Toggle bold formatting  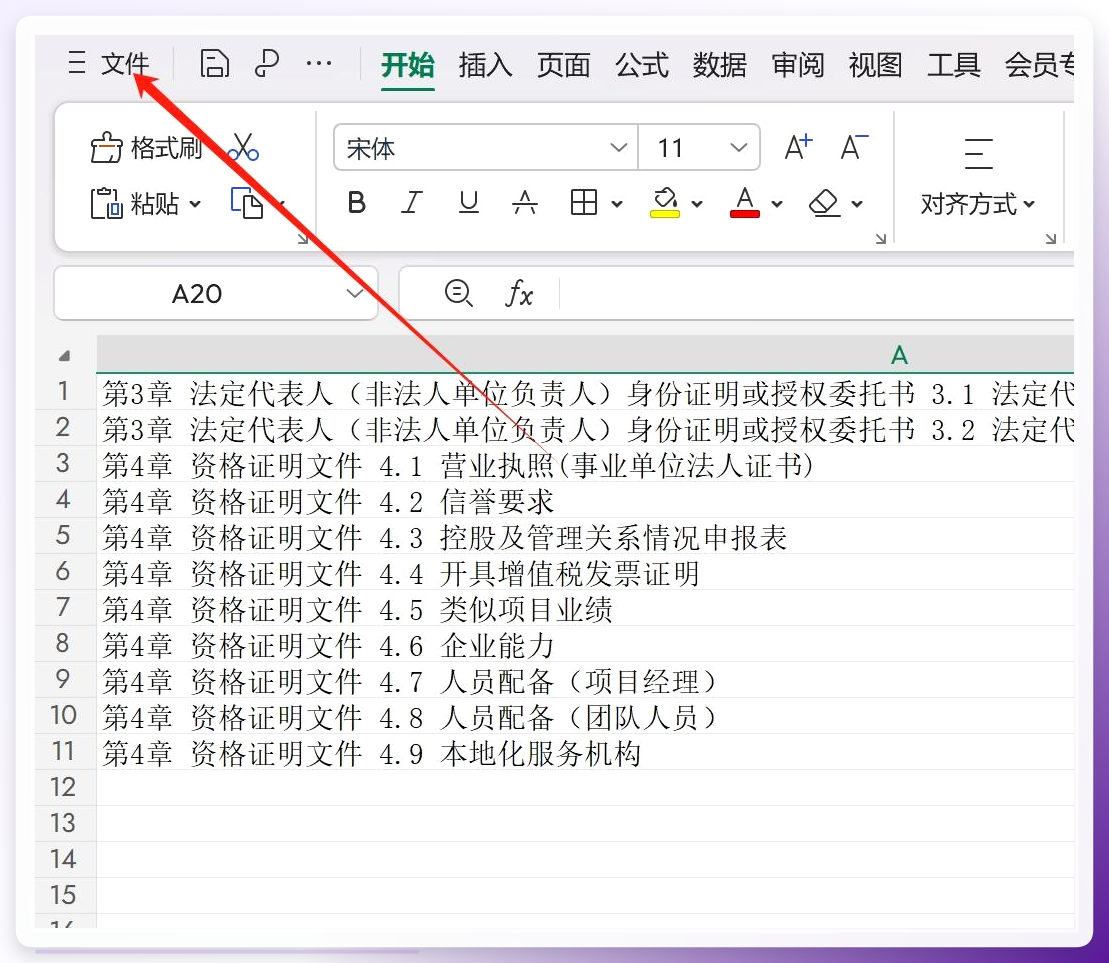click(x=356, y=203)
